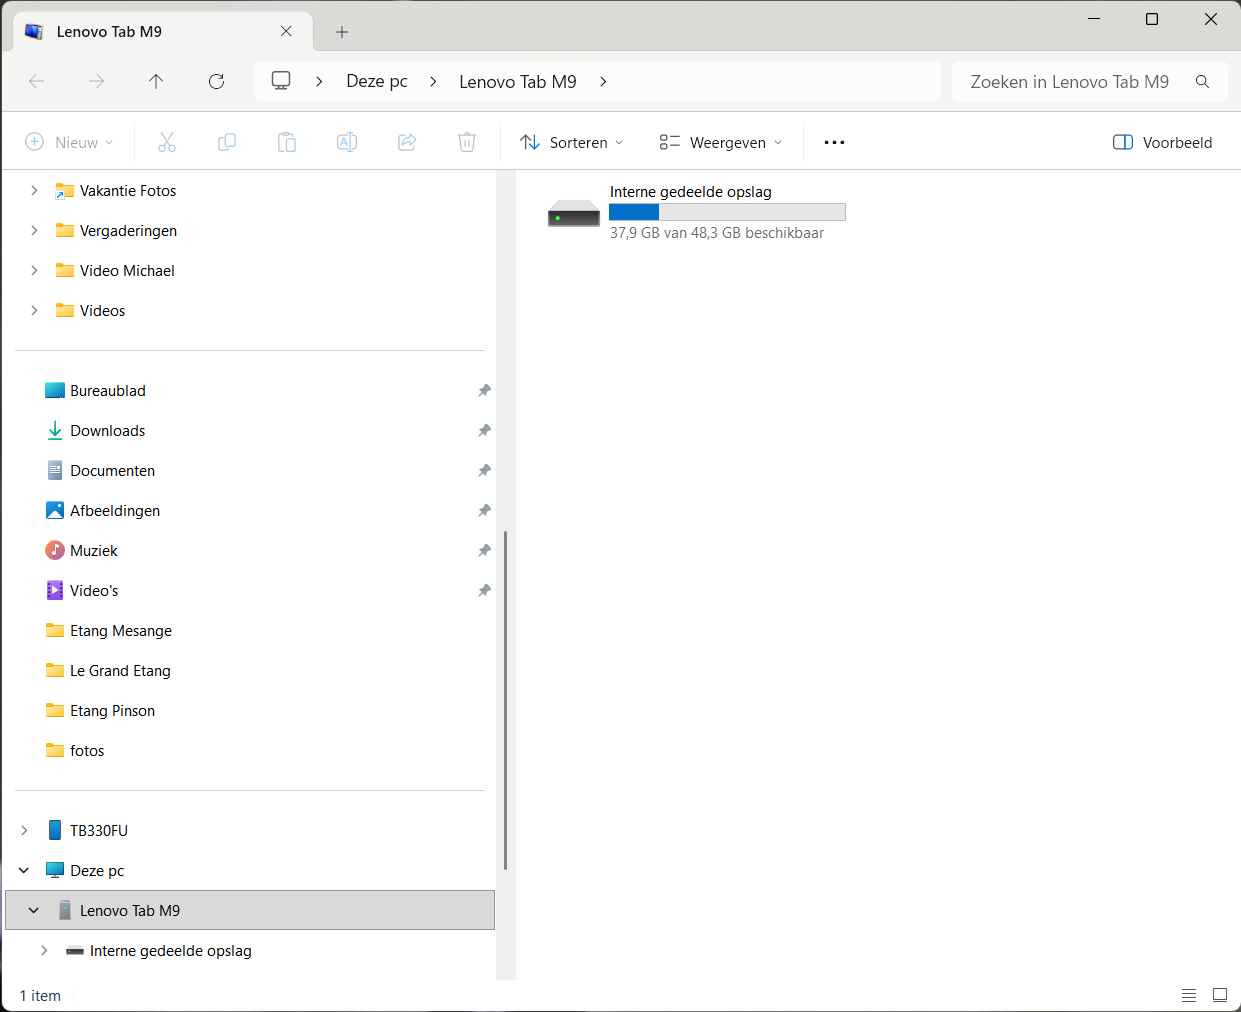Add a new tab with plus button
Image resolution: width=1241 pixels, height=1012 pixels.
pos(342,32)
